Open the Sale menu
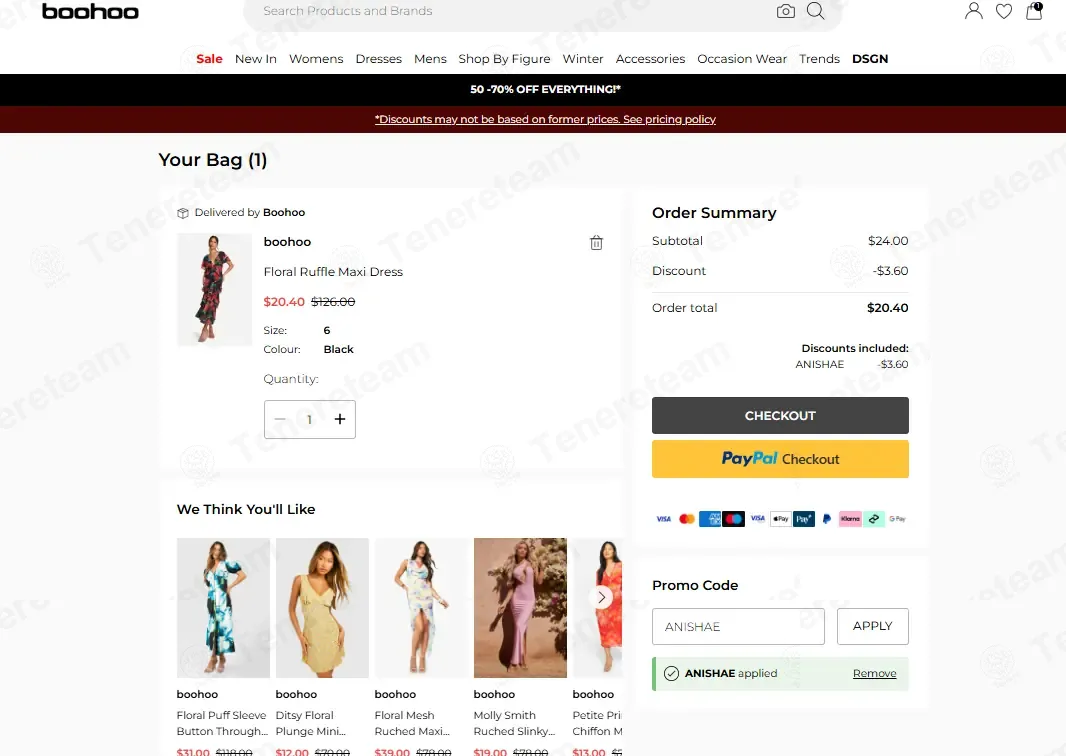1066x756 pixels. [209, 59]
